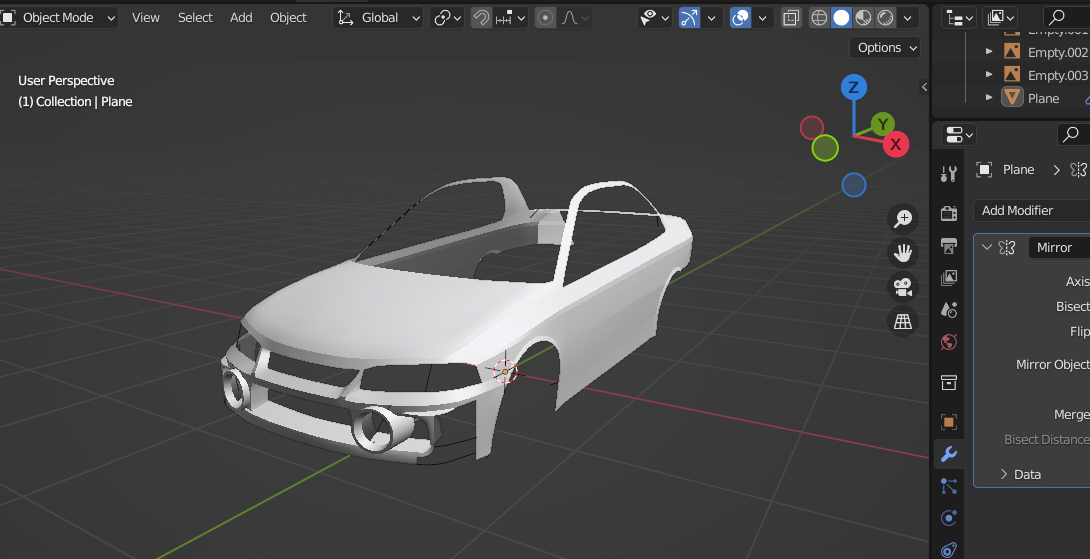Toggle viewport overlays
The height and width of the screenshot is (559, 1090).
(740, 18)
